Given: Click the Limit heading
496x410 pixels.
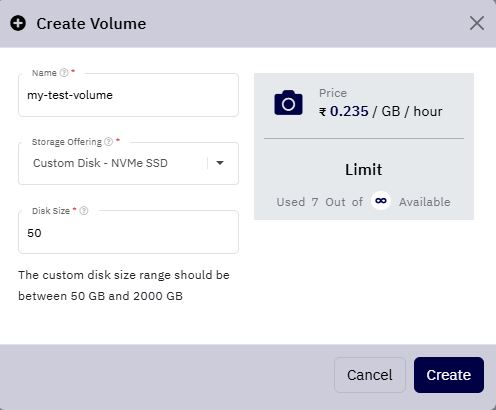Looking at the screenshot, I should (x=364, y=169).
